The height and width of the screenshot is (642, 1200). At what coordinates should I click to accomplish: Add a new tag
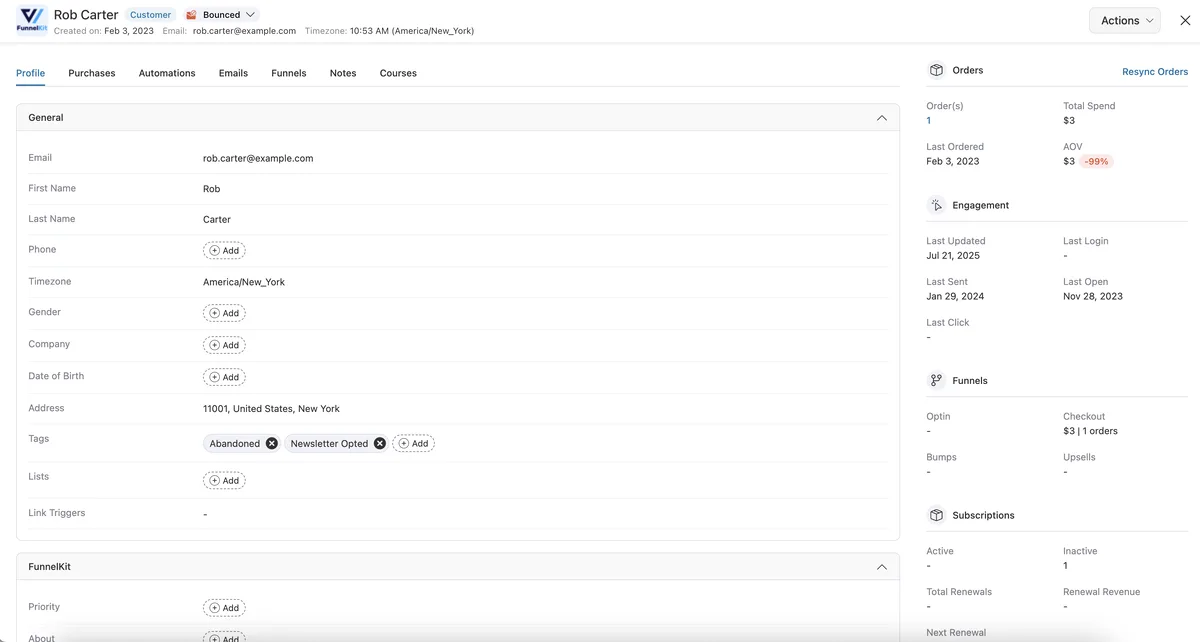click(x=413, y=443)
